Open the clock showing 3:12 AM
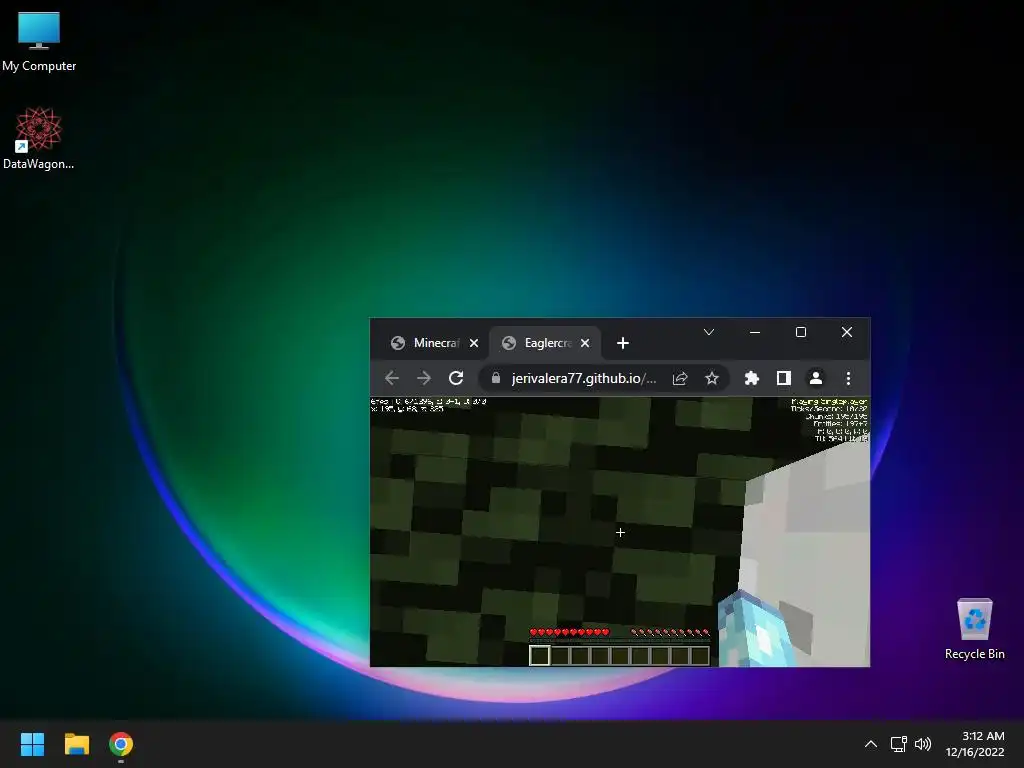This screenshot has width=1024, height=768. pyautogui.click(x=974, y=744)
